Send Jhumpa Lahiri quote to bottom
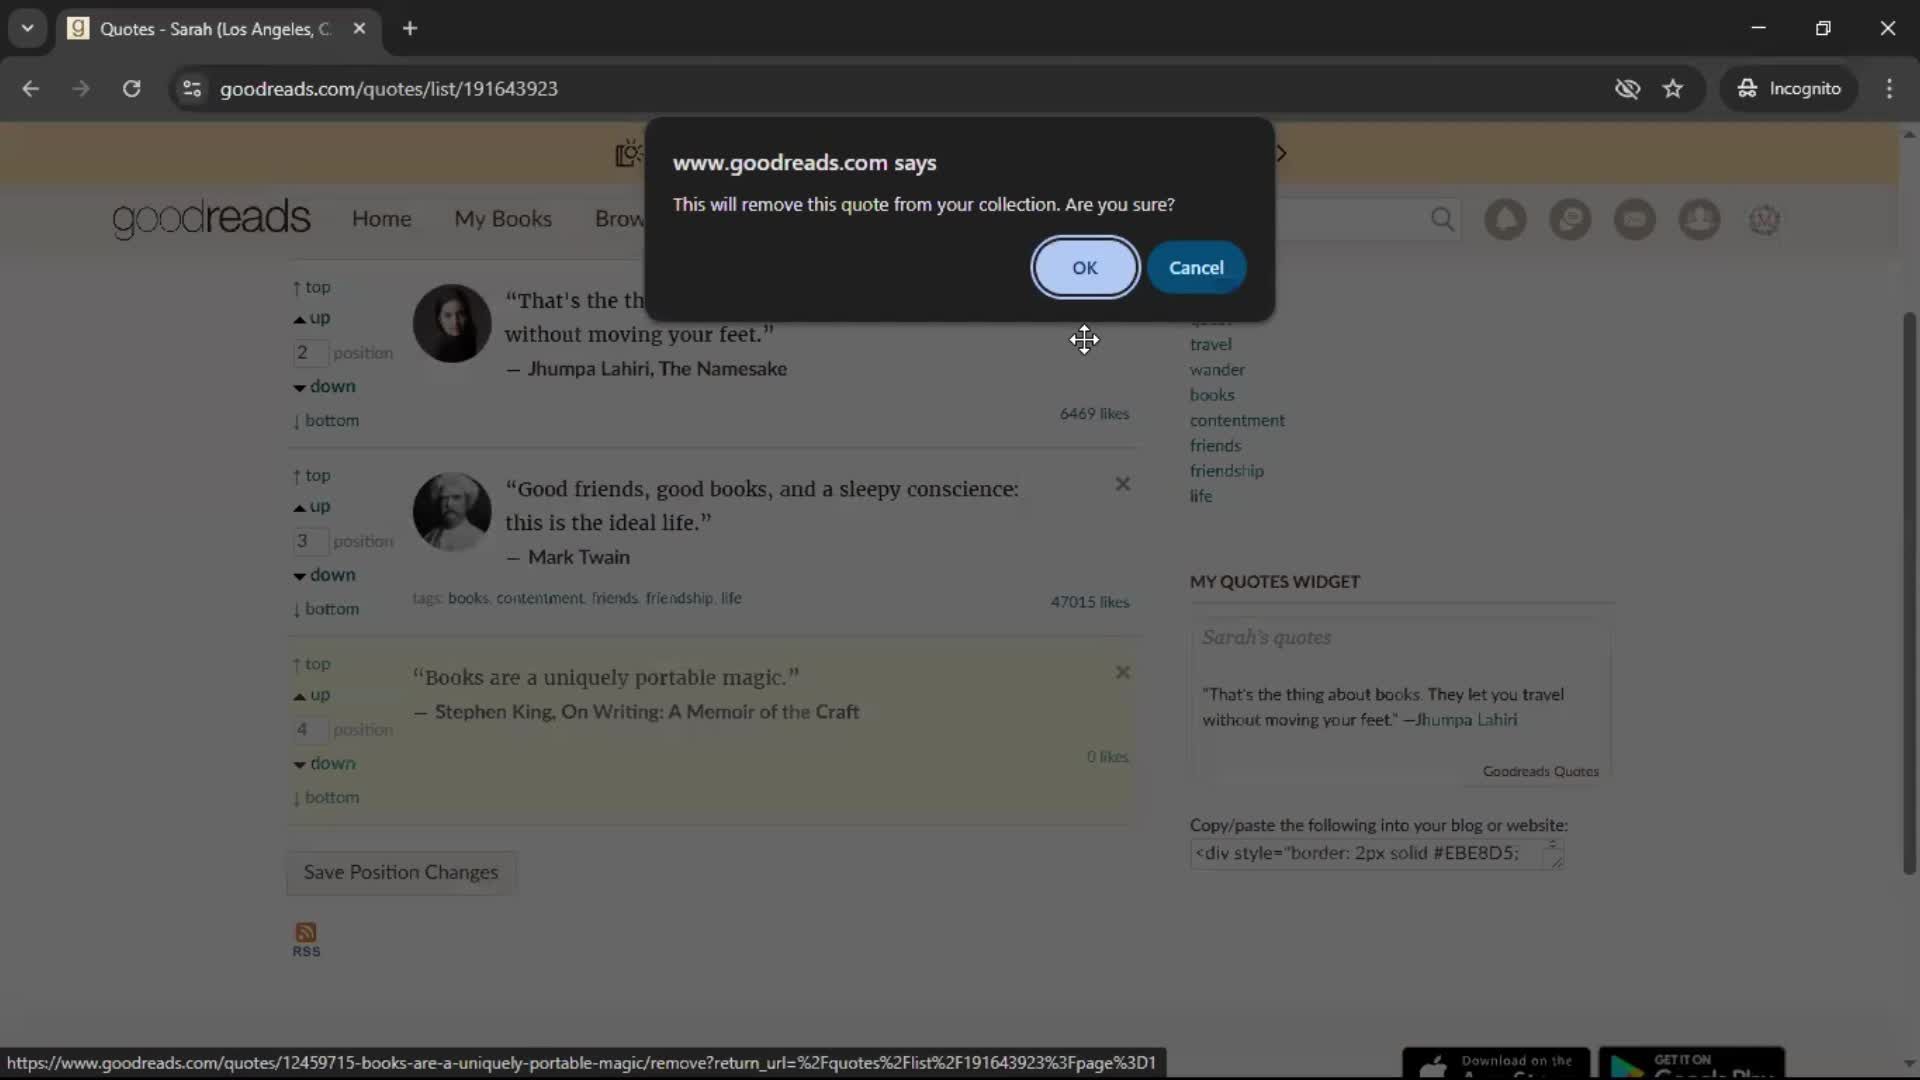The width and height of the screenshot is (1920, 1080). point(326,421)
